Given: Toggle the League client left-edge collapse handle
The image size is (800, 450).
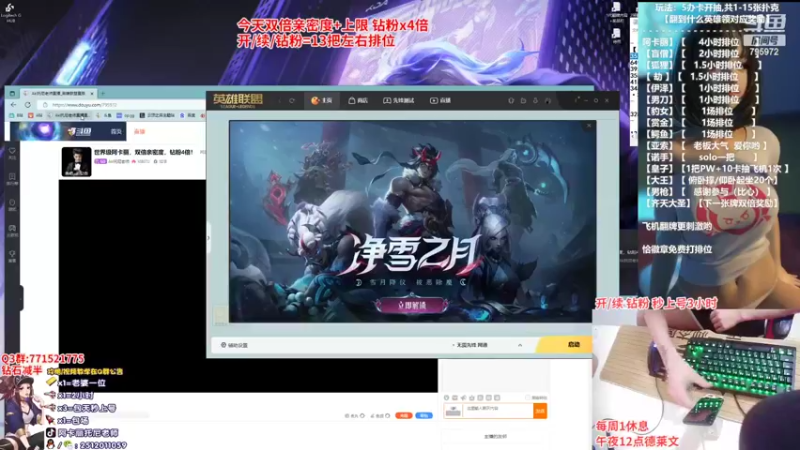Looking at the screenshot, I should pos(209,238).
